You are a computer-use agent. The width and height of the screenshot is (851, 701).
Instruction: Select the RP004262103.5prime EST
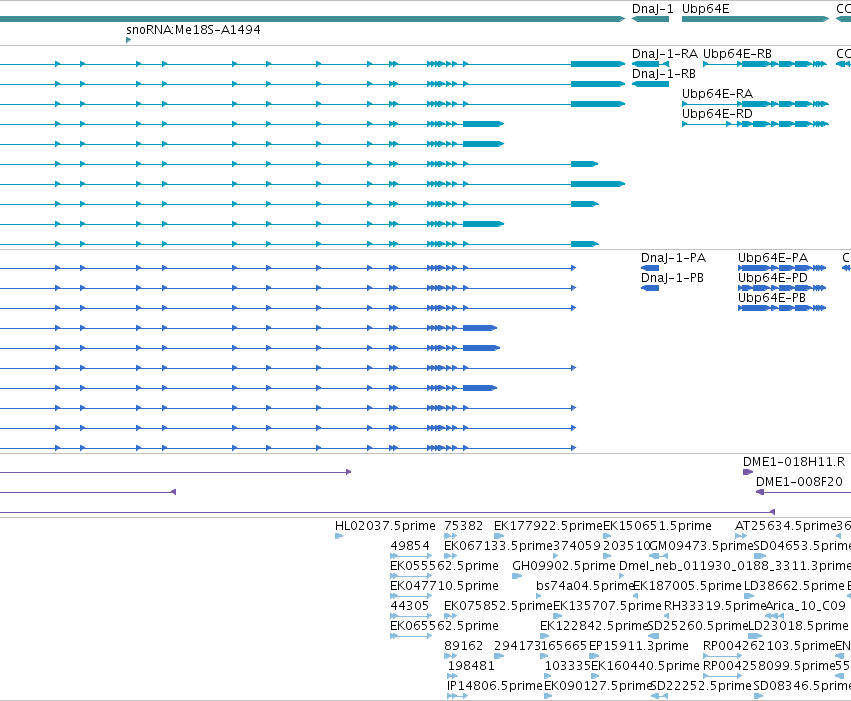pyautogui.click(x=722, y=657)
